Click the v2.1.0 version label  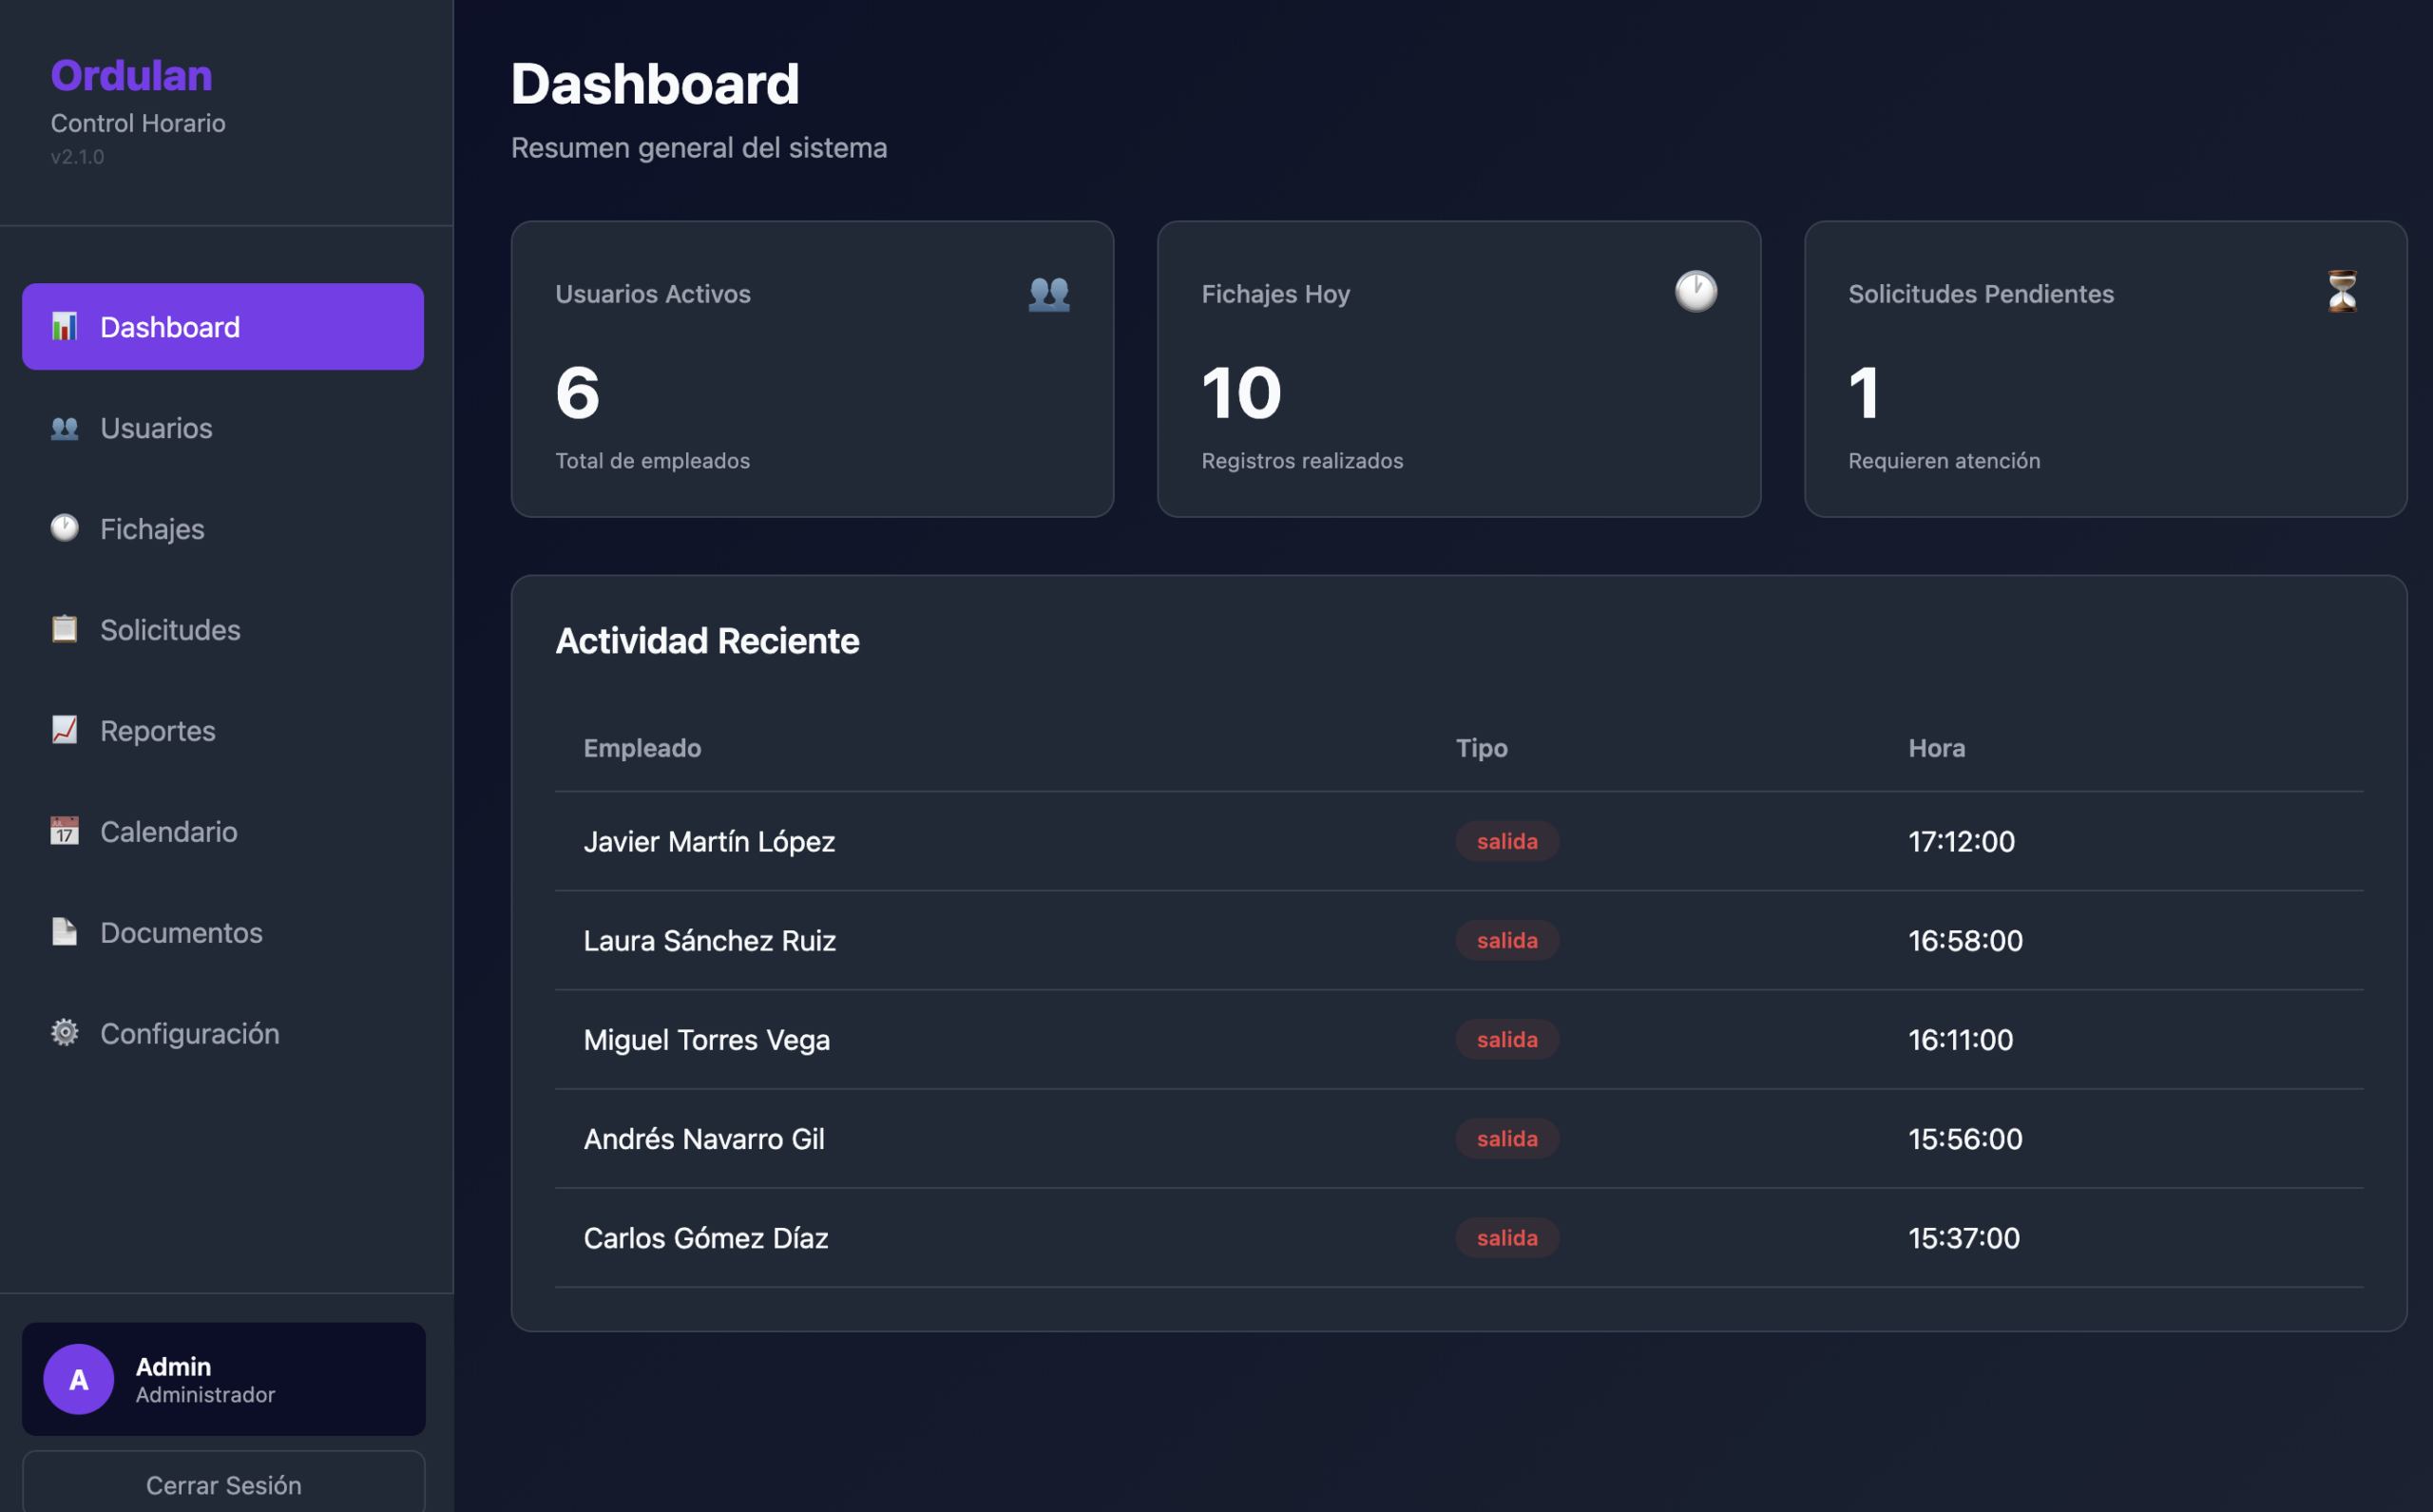point(77,157)
